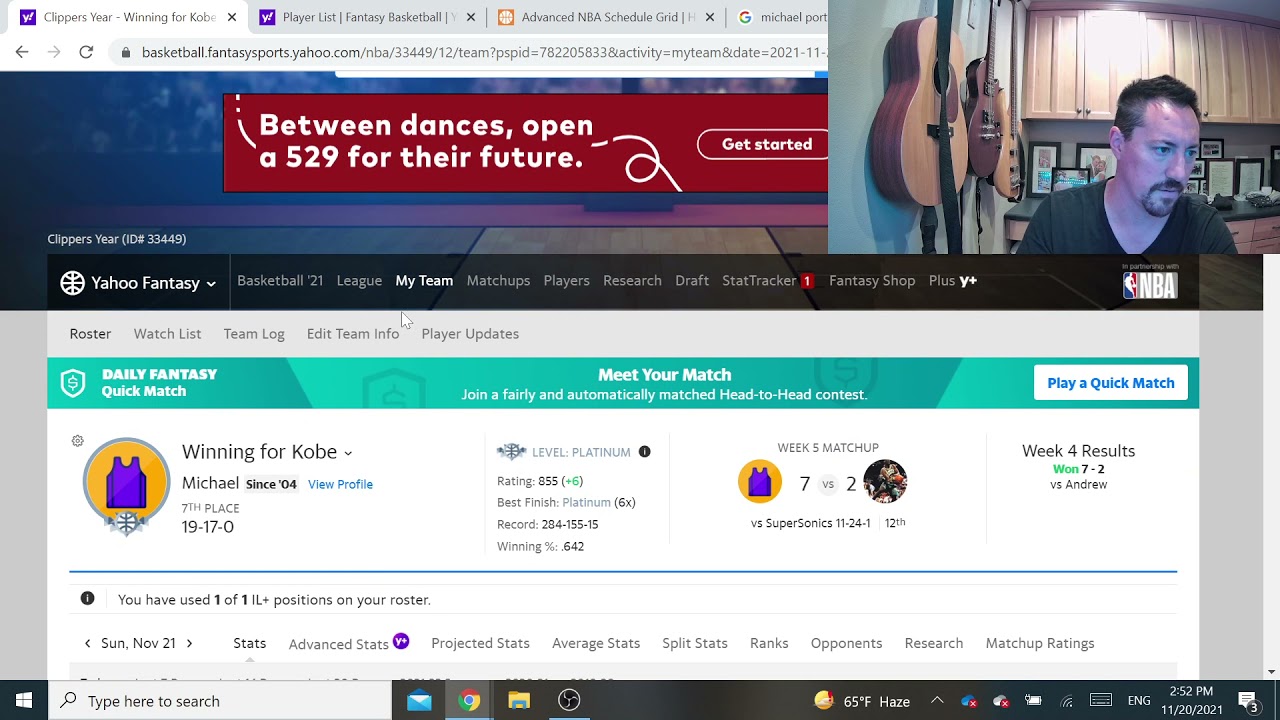Open Draft nav item

[692, 281]
